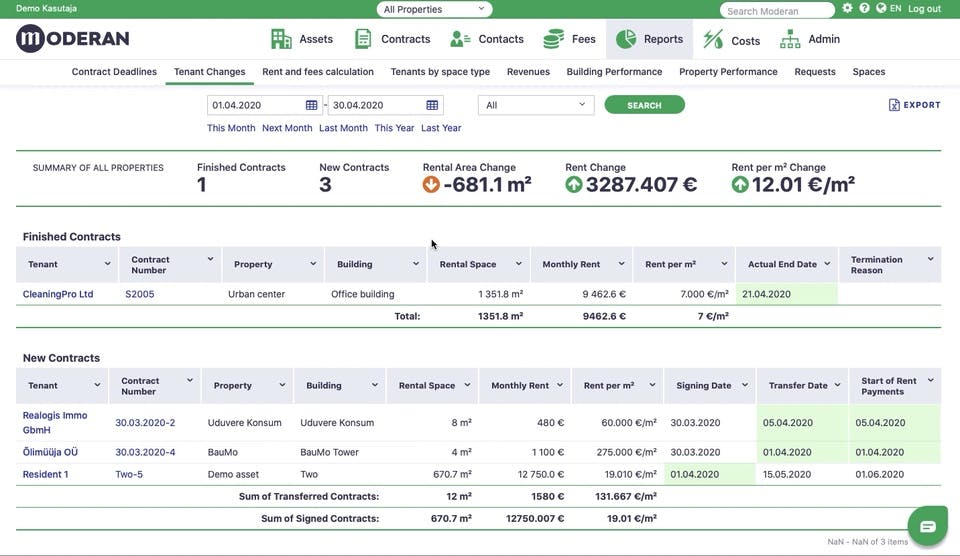Select This Year quick range

pyautogui.click(x=394, y=128)
